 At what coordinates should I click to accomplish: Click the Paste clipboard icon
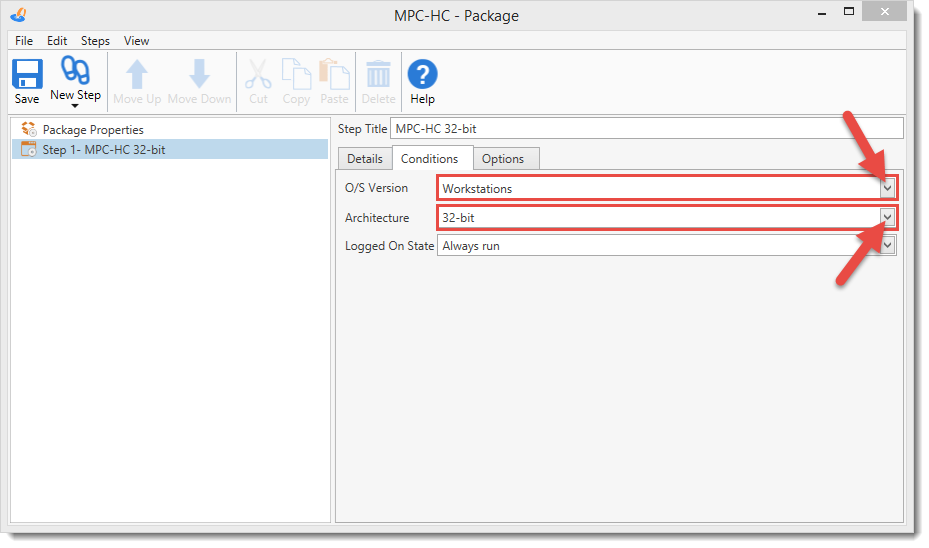334,74
